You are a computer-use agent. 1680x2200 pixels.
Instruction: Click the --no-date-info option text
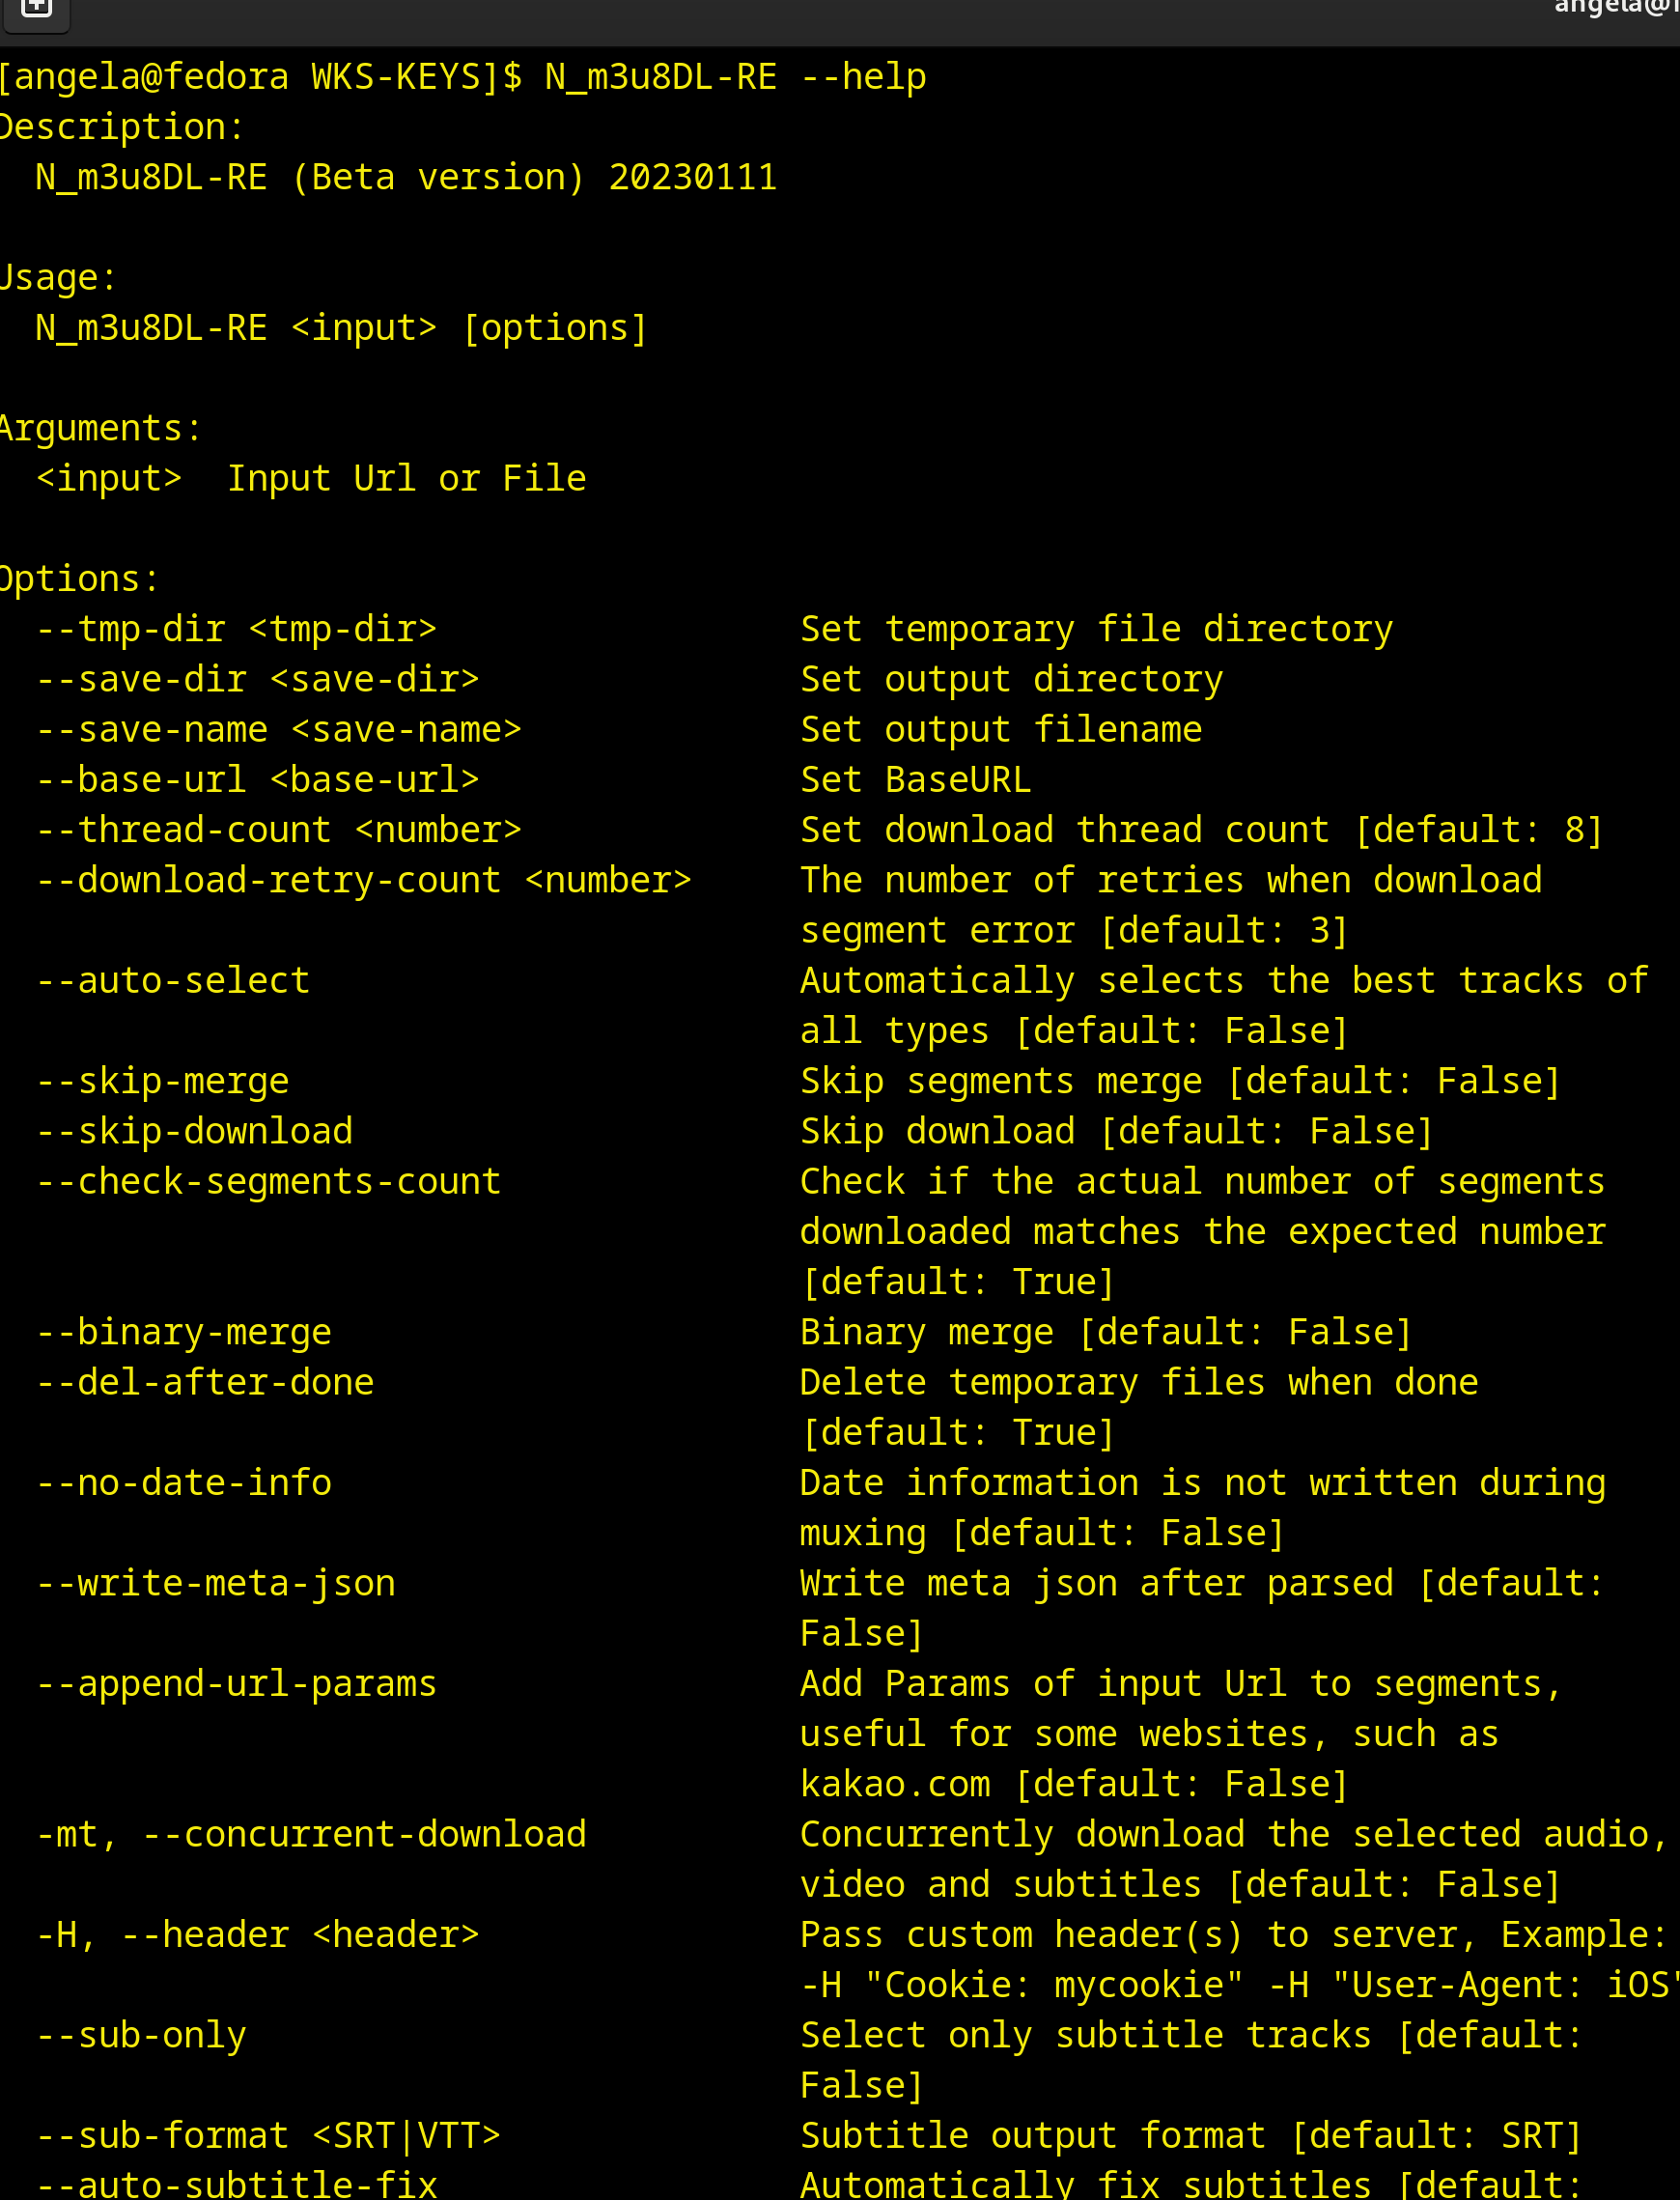[x=183, y=1482]
